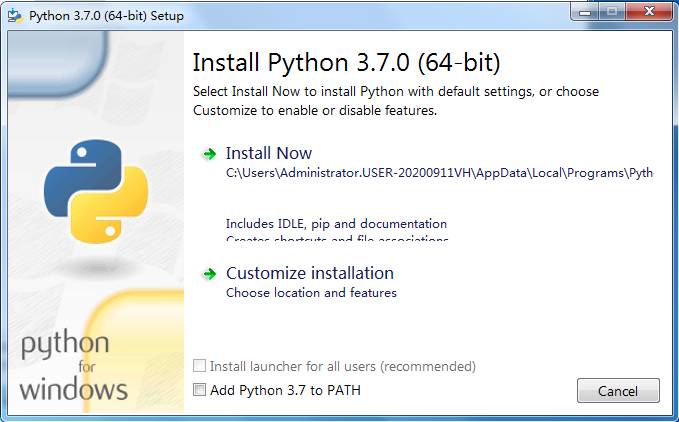Click the default install path under Install Now
This screenshot has height=422, width=679.
[x=438, y=173]
